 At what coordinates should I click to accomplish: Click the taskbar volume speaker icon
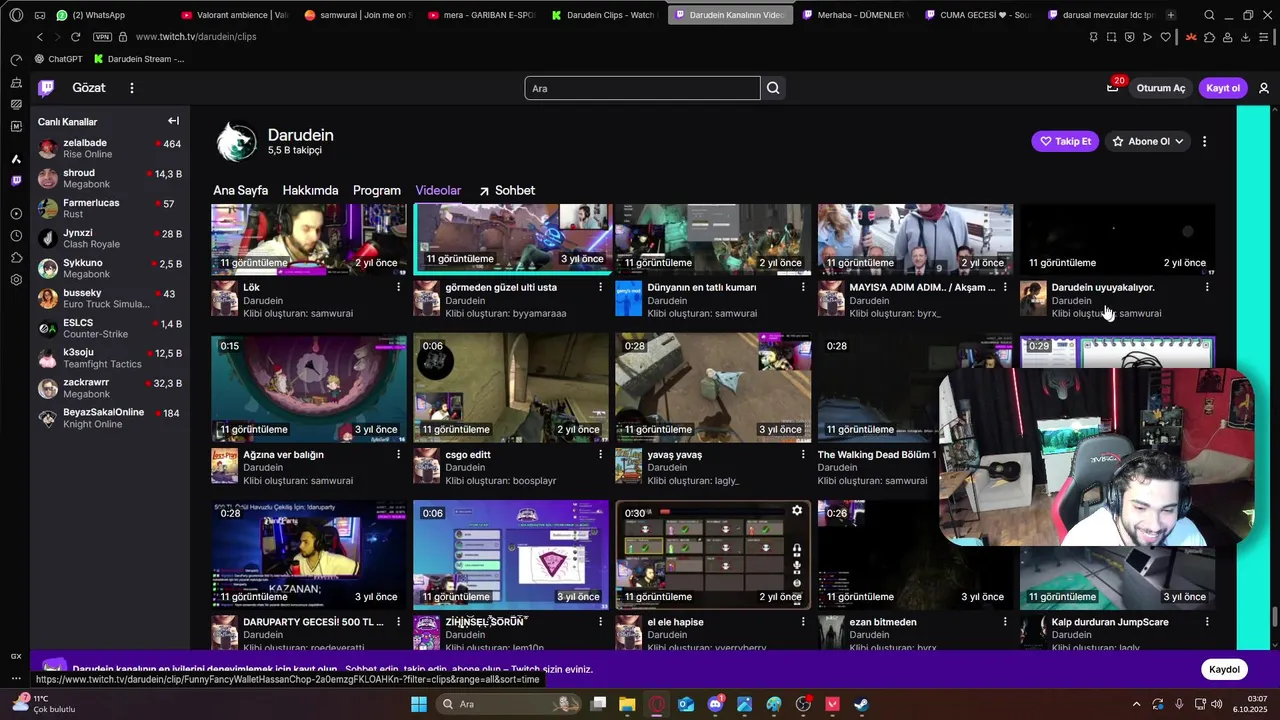point(1216,704)
